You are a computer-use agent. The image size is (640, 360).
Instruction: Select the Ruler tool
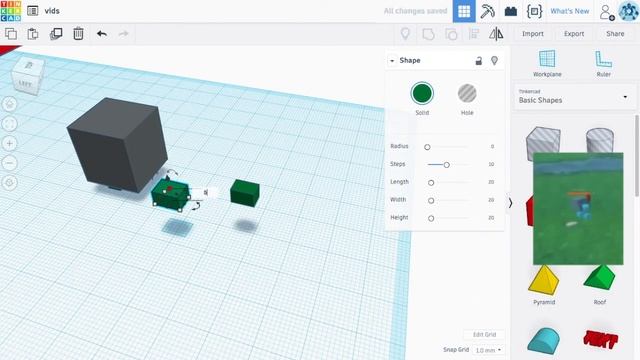coord(603,64)
